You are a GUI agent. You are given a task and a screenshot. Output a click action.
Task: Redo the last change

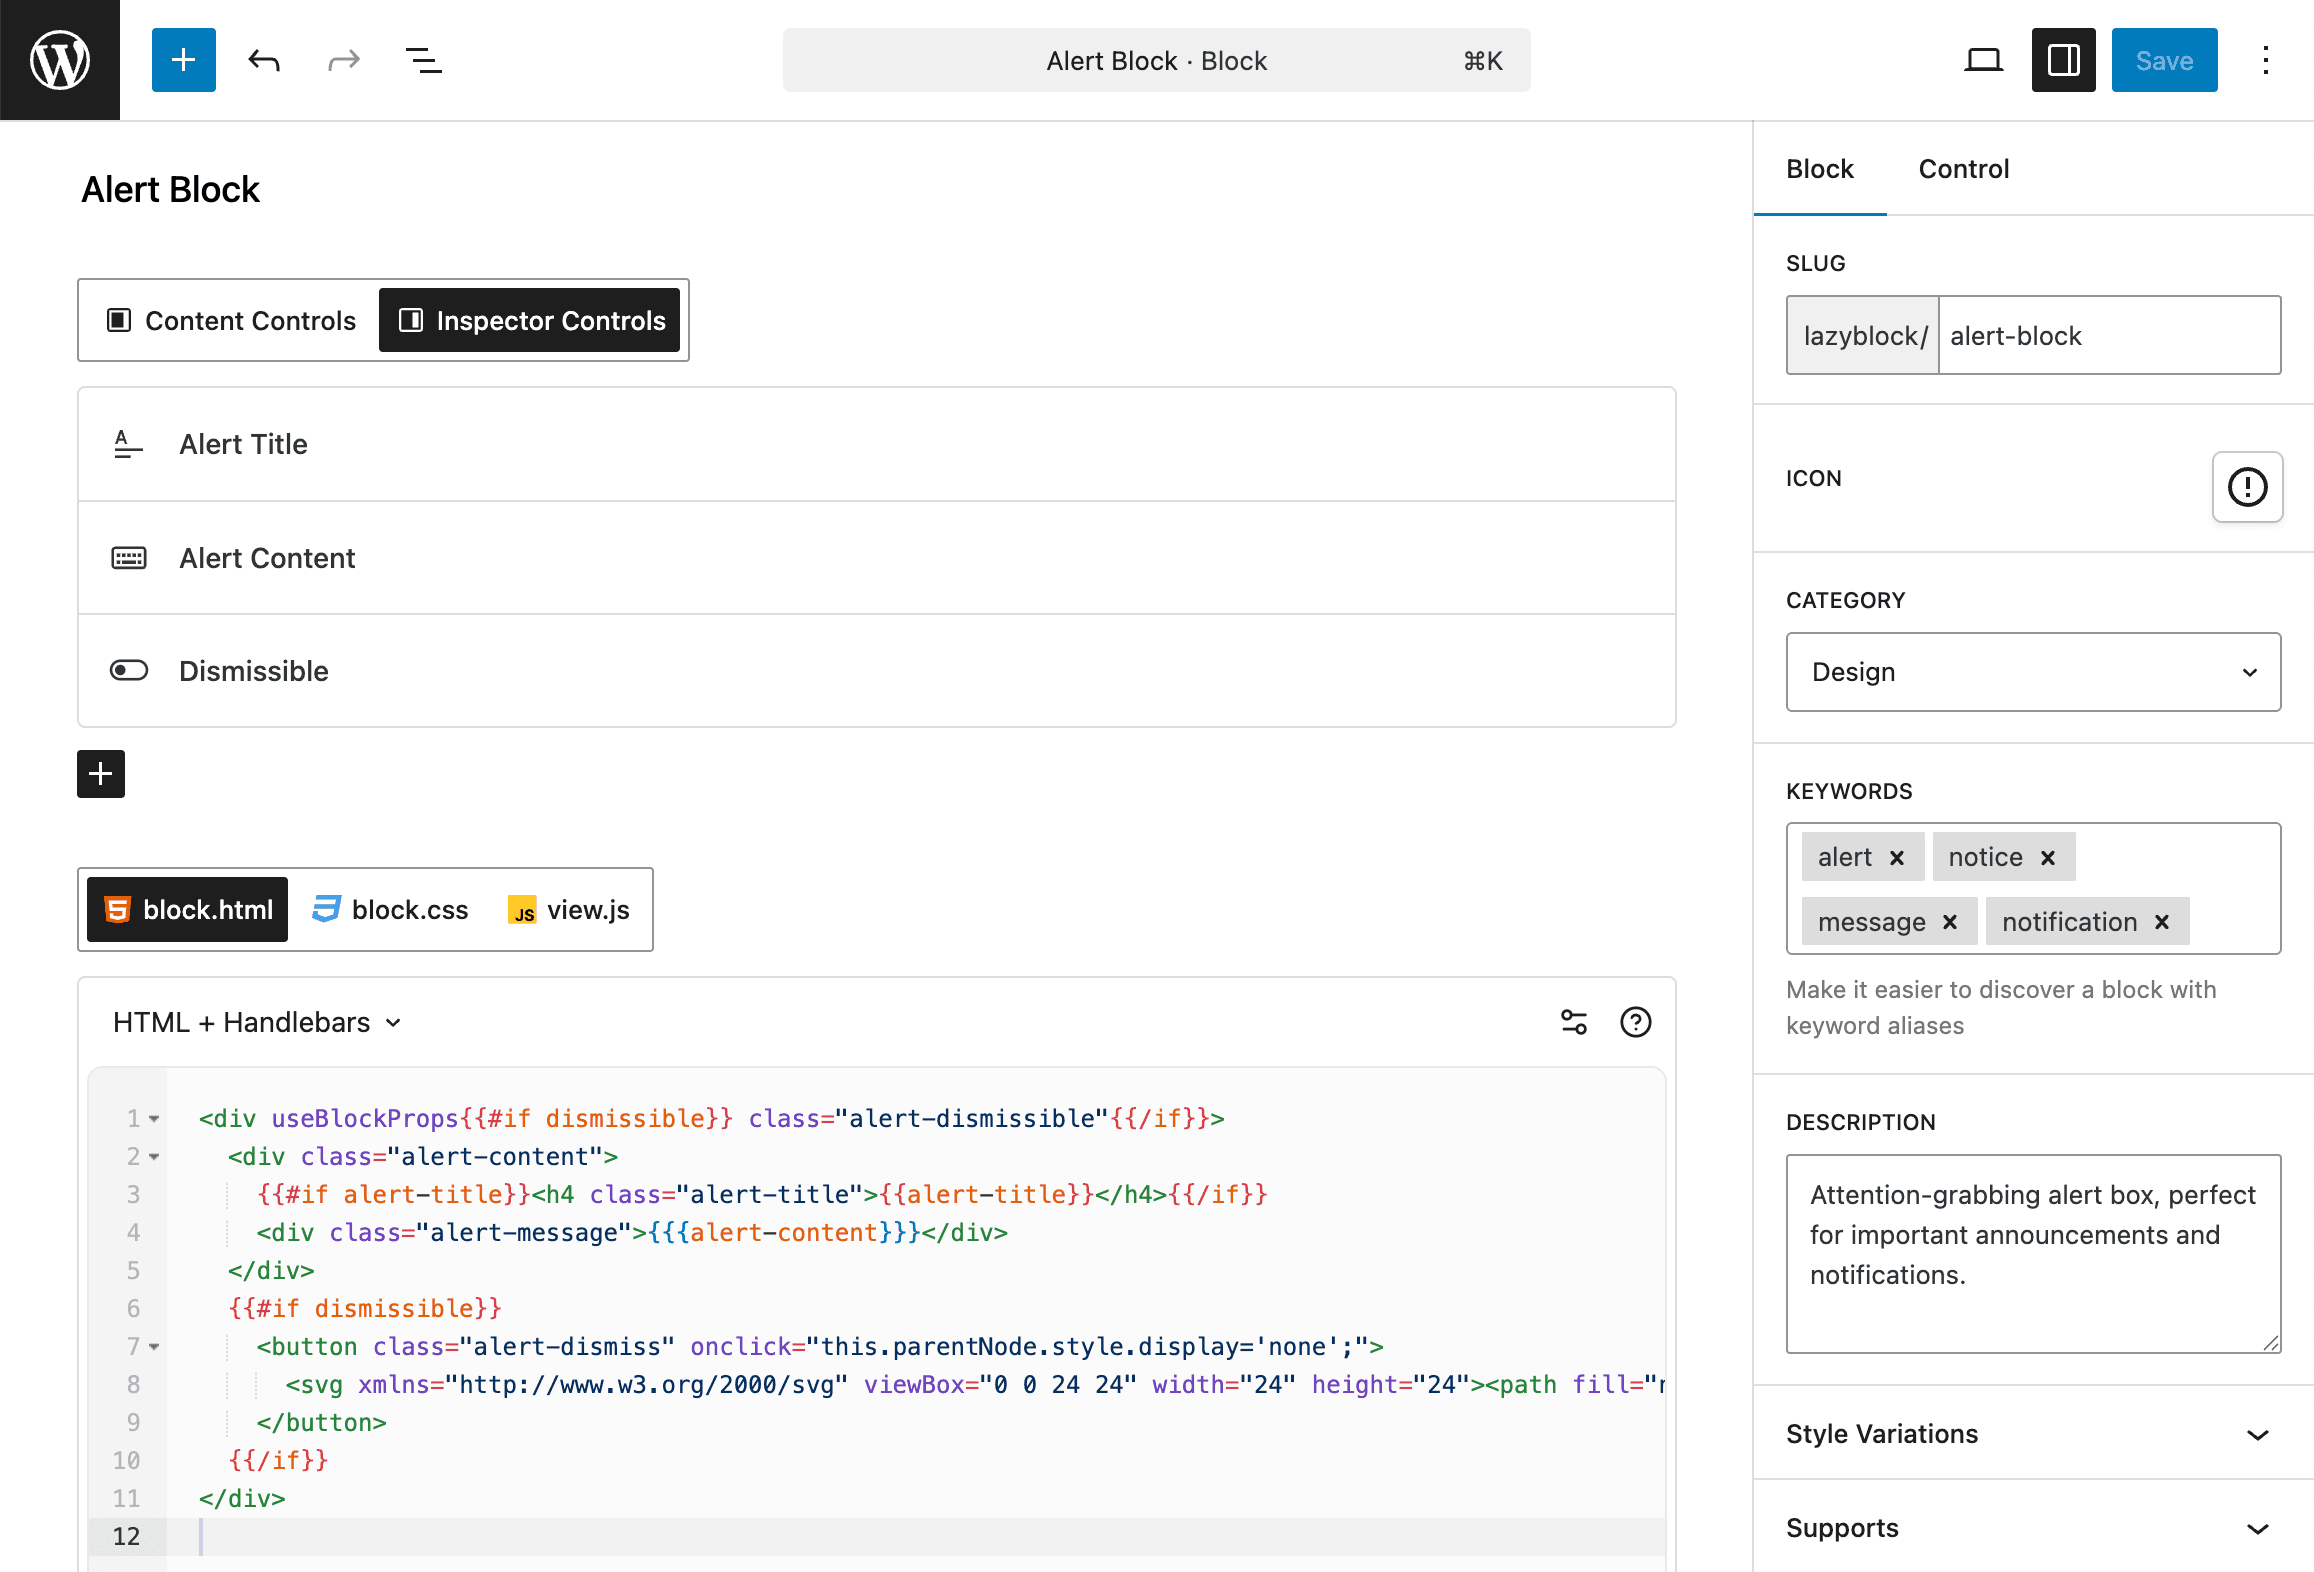[x=343, y=60]
